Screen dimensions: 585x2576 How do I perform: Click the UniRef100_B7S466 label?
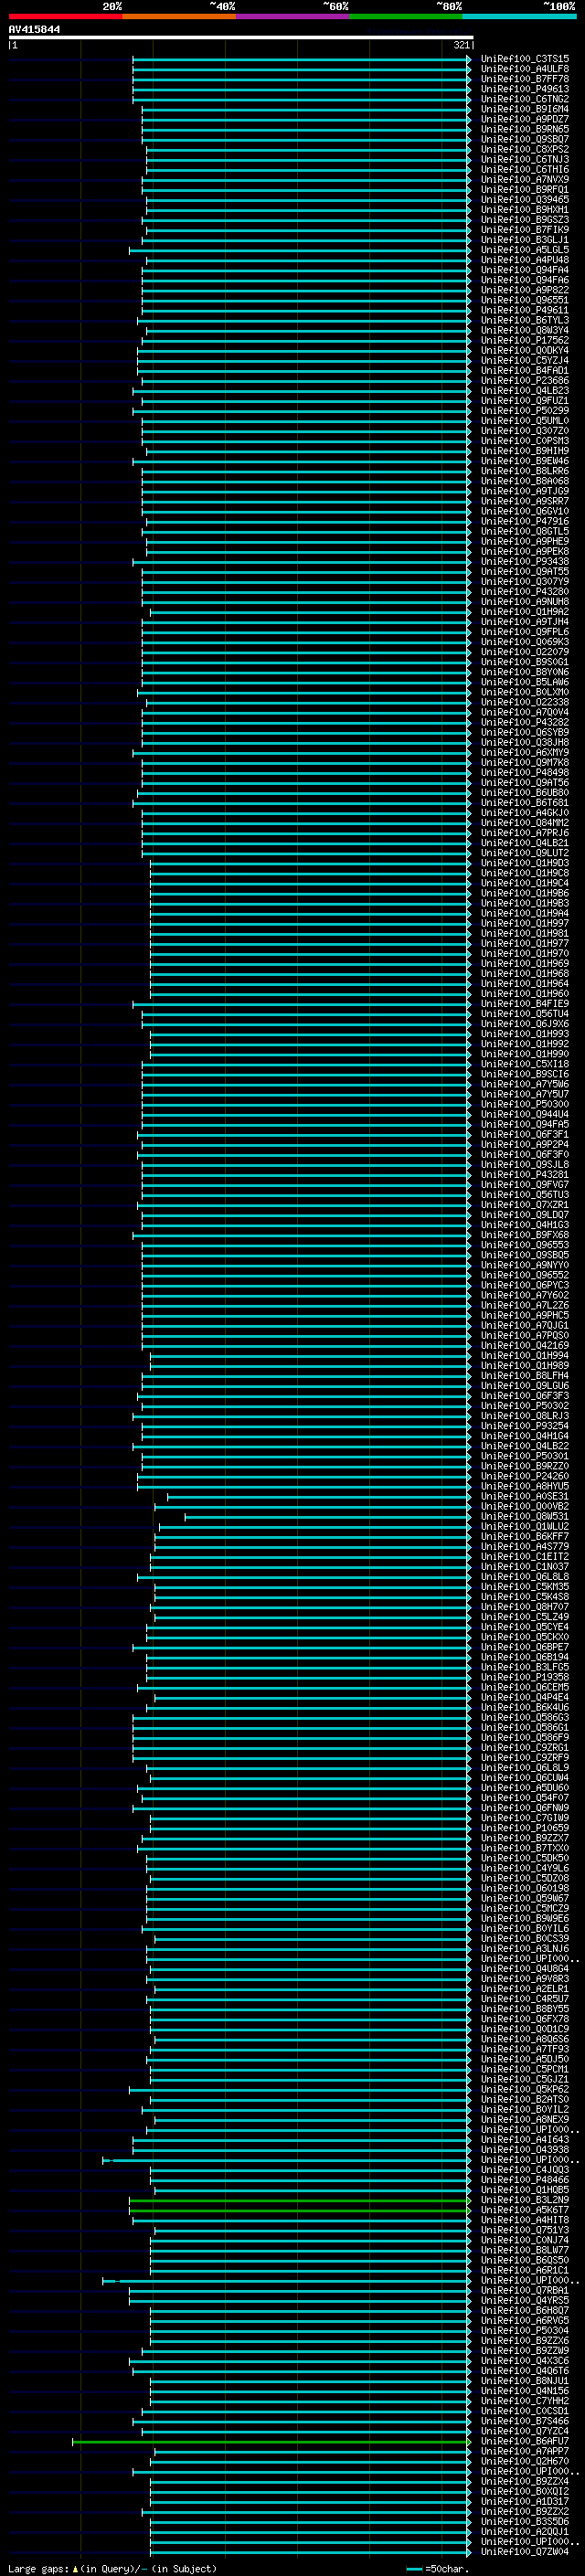(525, 2421)
